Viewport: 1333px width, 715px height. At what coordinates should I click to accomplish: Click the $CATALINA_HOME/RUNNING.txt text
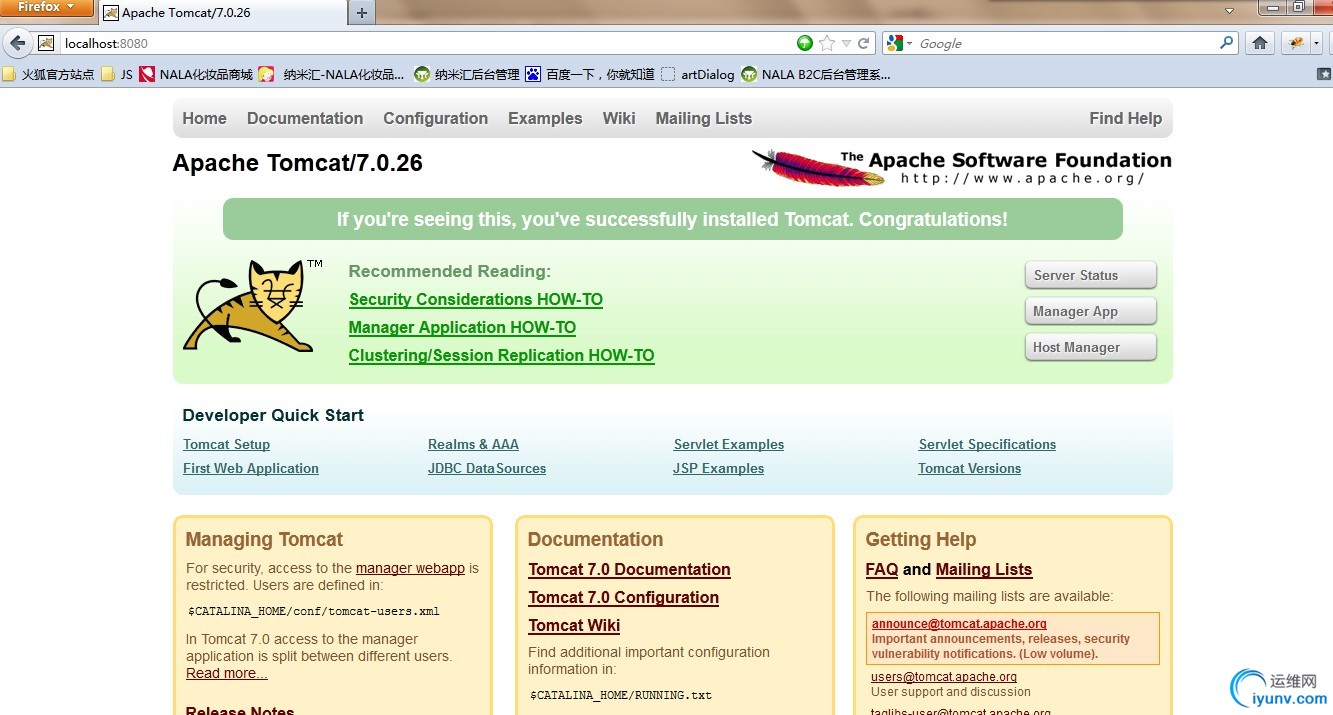coord(621,695)
